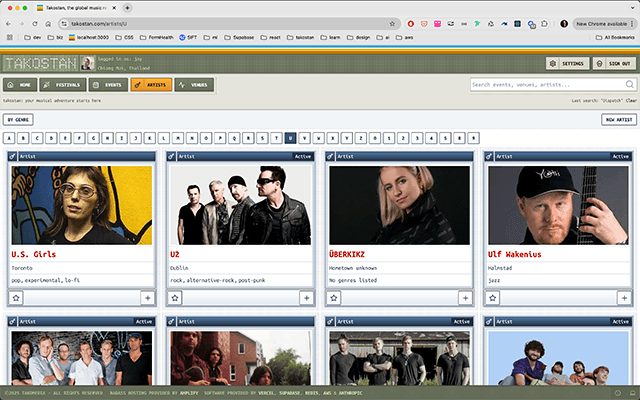Click the Ulf Wakenius guitar photo
The width and height of the screenshot is (640, 400).
(558, 205)
